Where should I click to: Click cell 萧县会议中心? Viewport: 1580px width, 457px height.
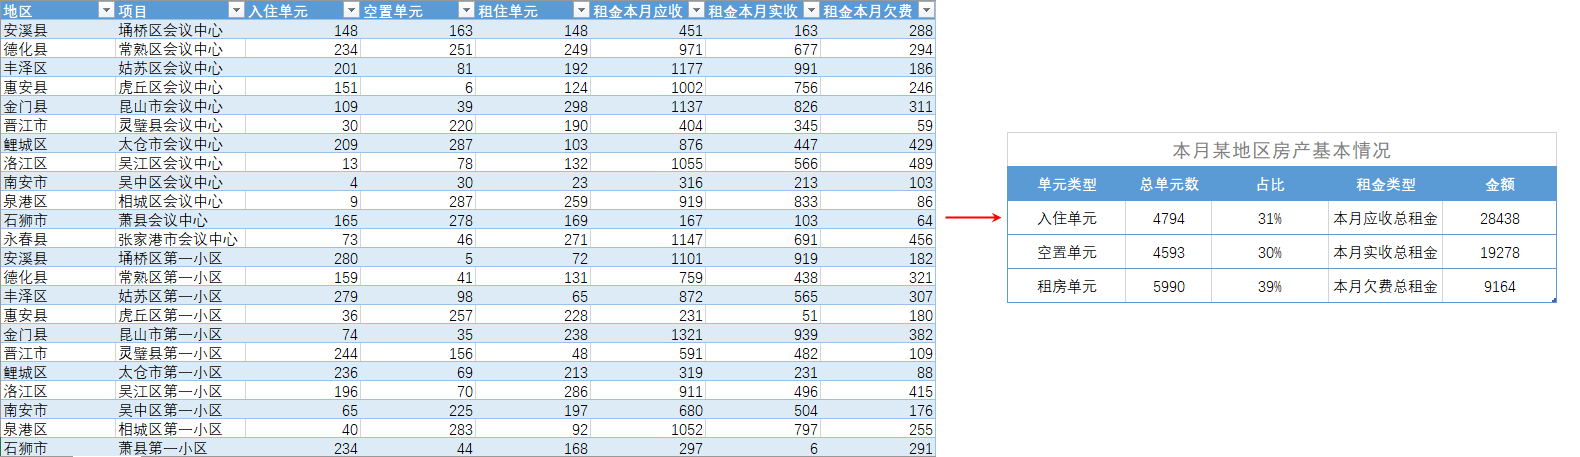click(x=180, y=220)
